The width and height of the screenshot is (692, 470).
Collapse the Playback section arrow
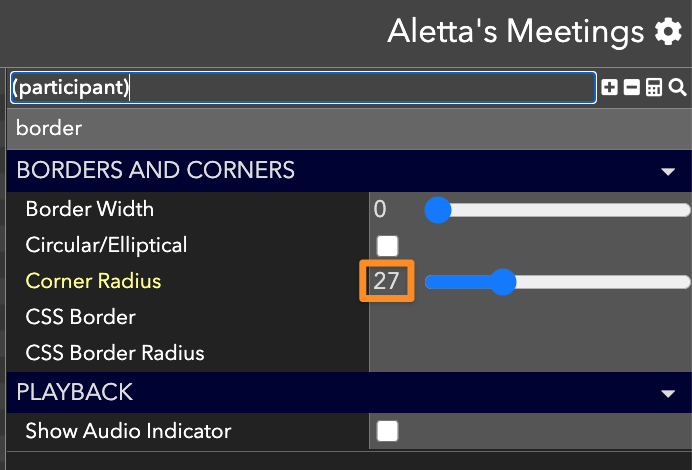click(x=668, y=393)
